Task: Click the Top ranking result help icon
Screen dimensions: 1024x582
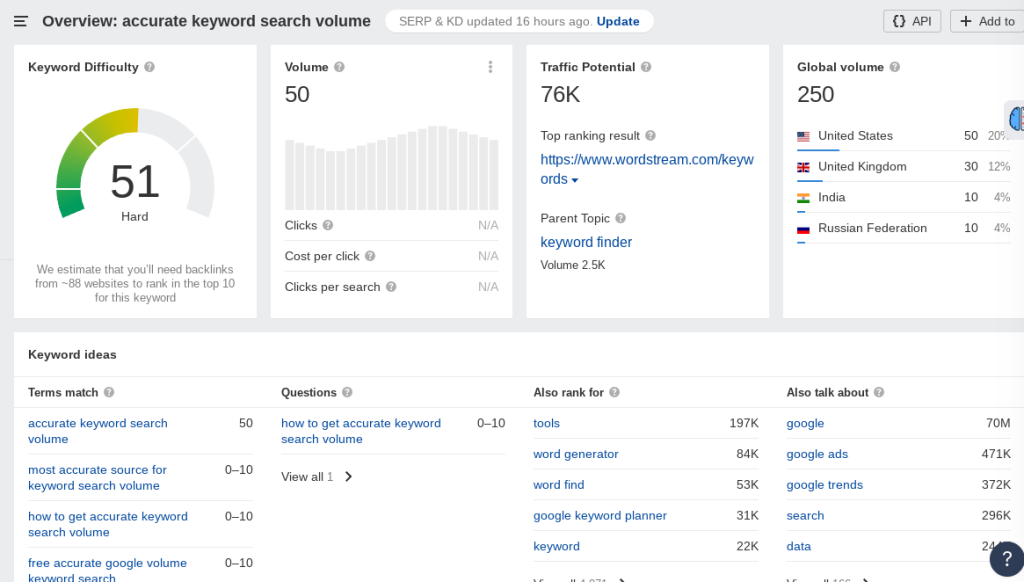Action: 650,136
